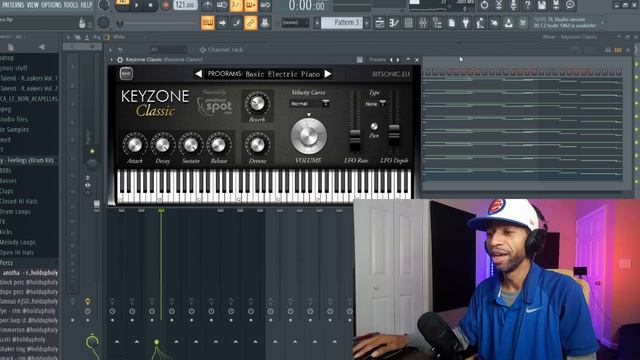Open the Velocity Curve Normal dropdown
640x360 pixels.
tap(309, 104)
